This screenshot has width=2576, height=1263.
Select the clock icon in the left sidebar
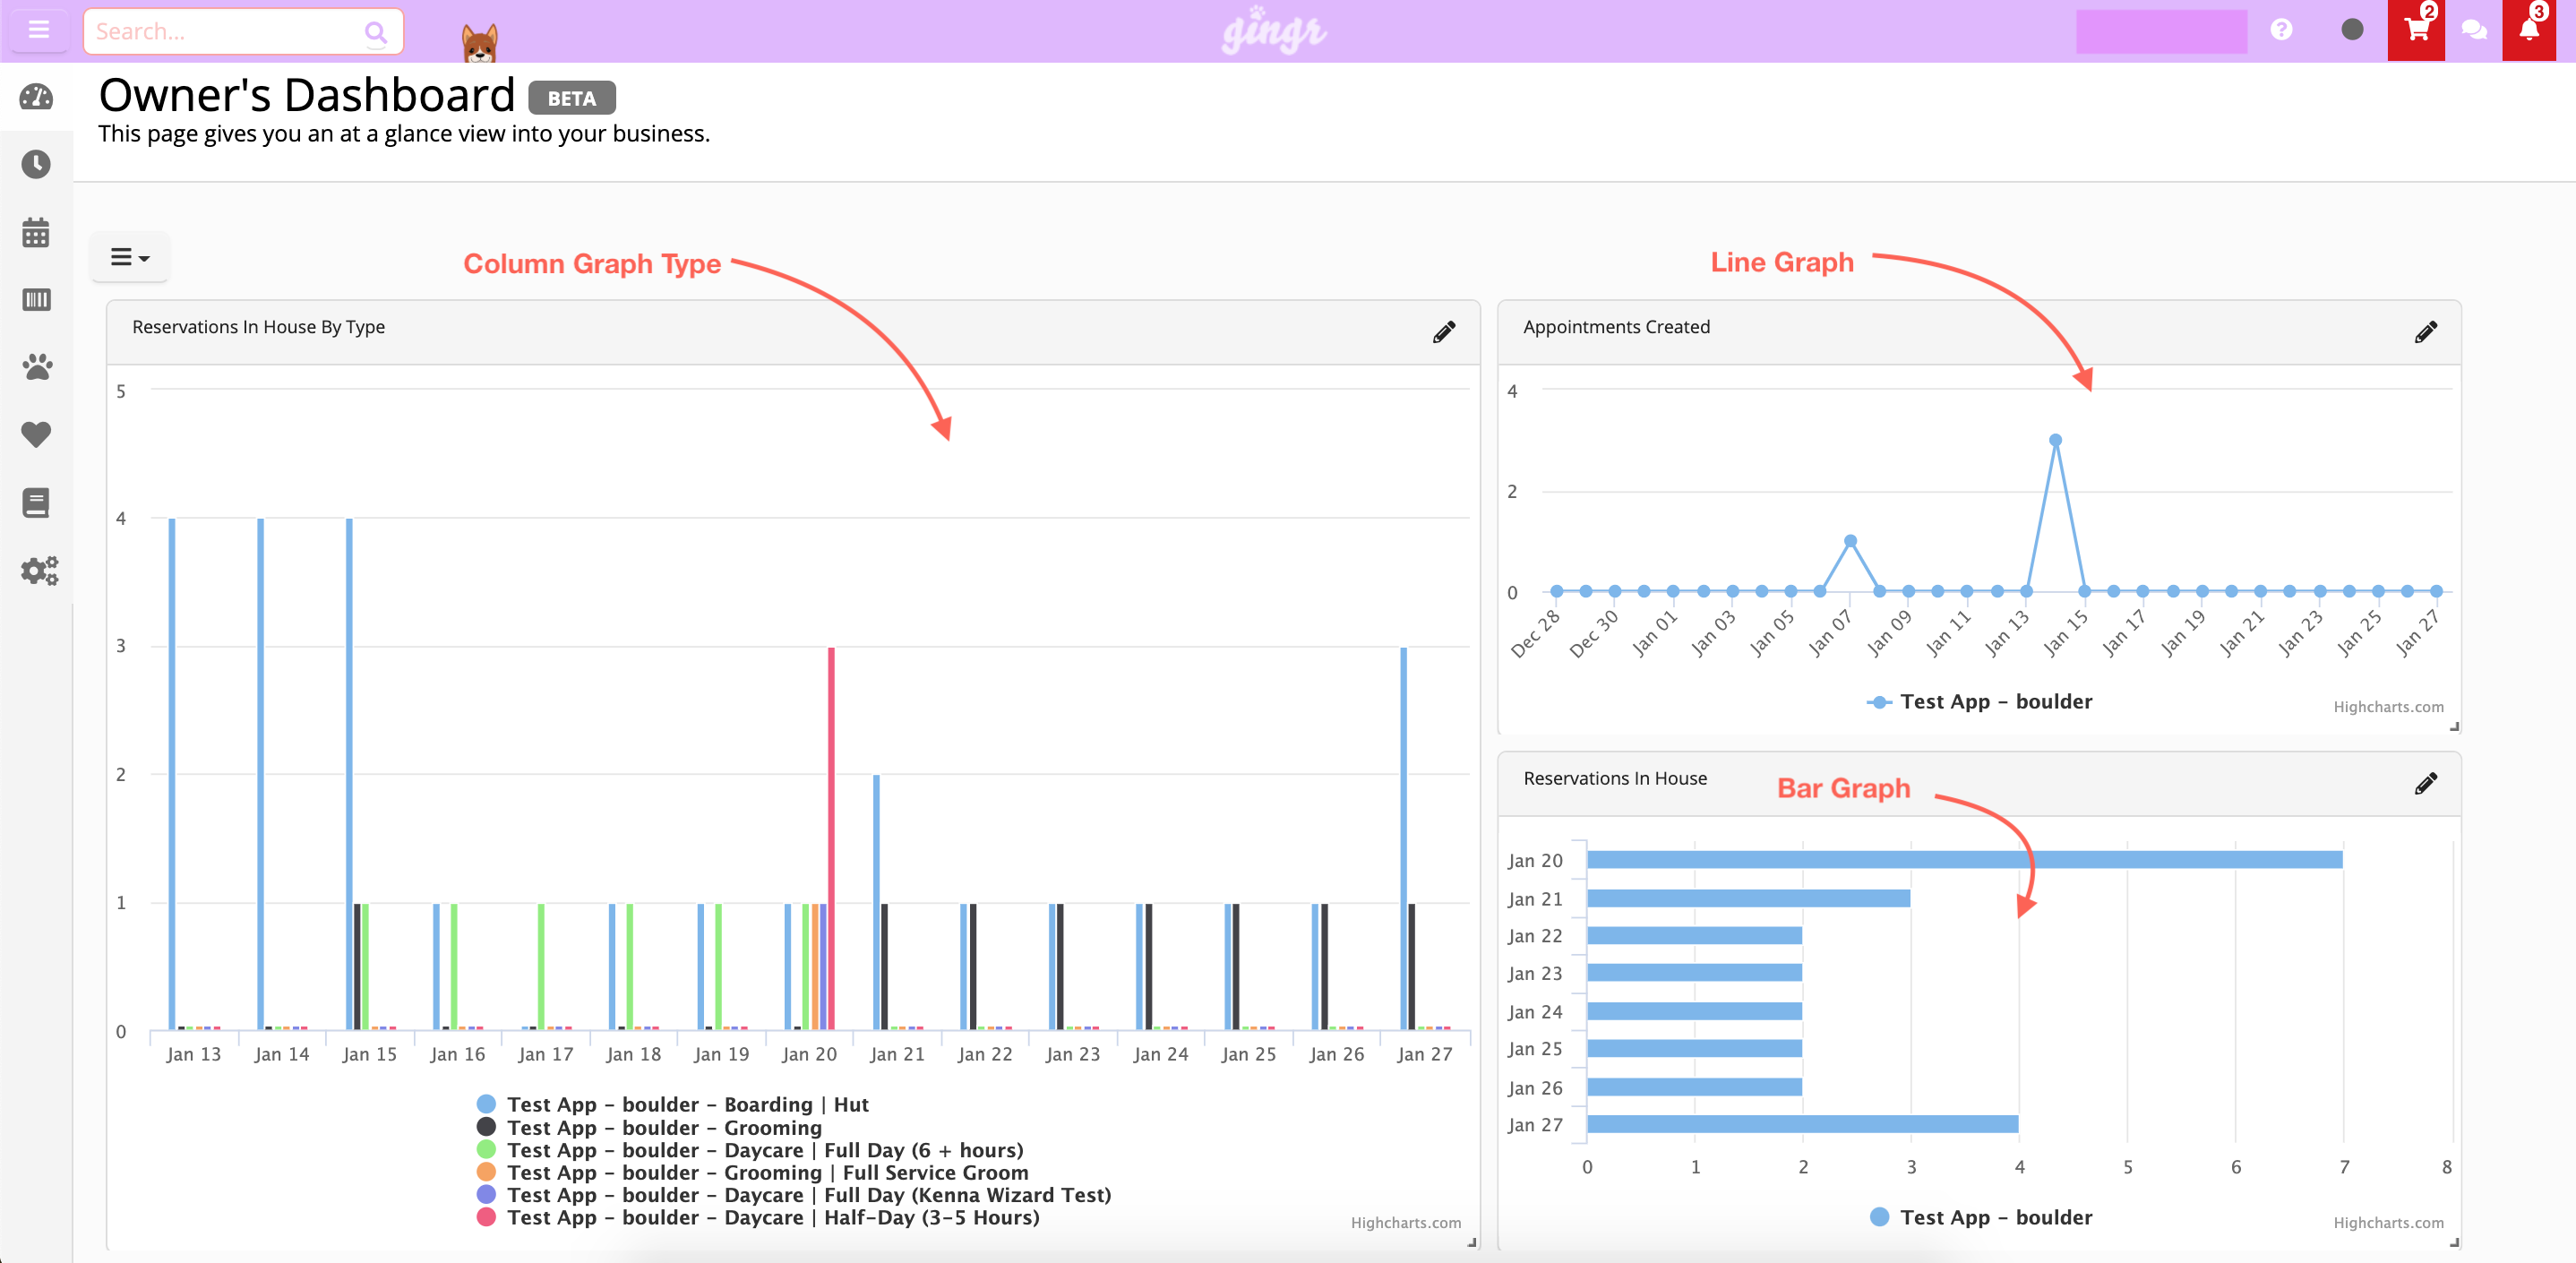click(x=37, y=165)
